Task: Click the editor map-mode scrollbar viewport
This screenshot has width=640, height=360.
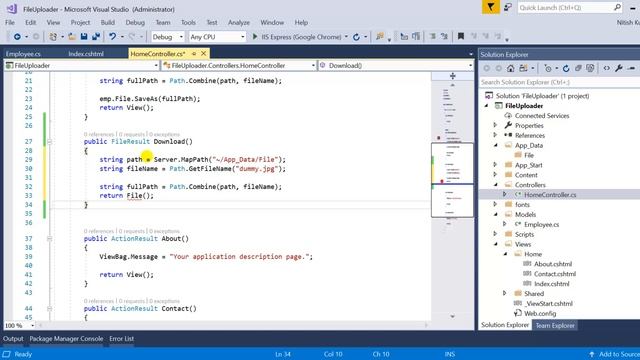Action: click(452, 180)
